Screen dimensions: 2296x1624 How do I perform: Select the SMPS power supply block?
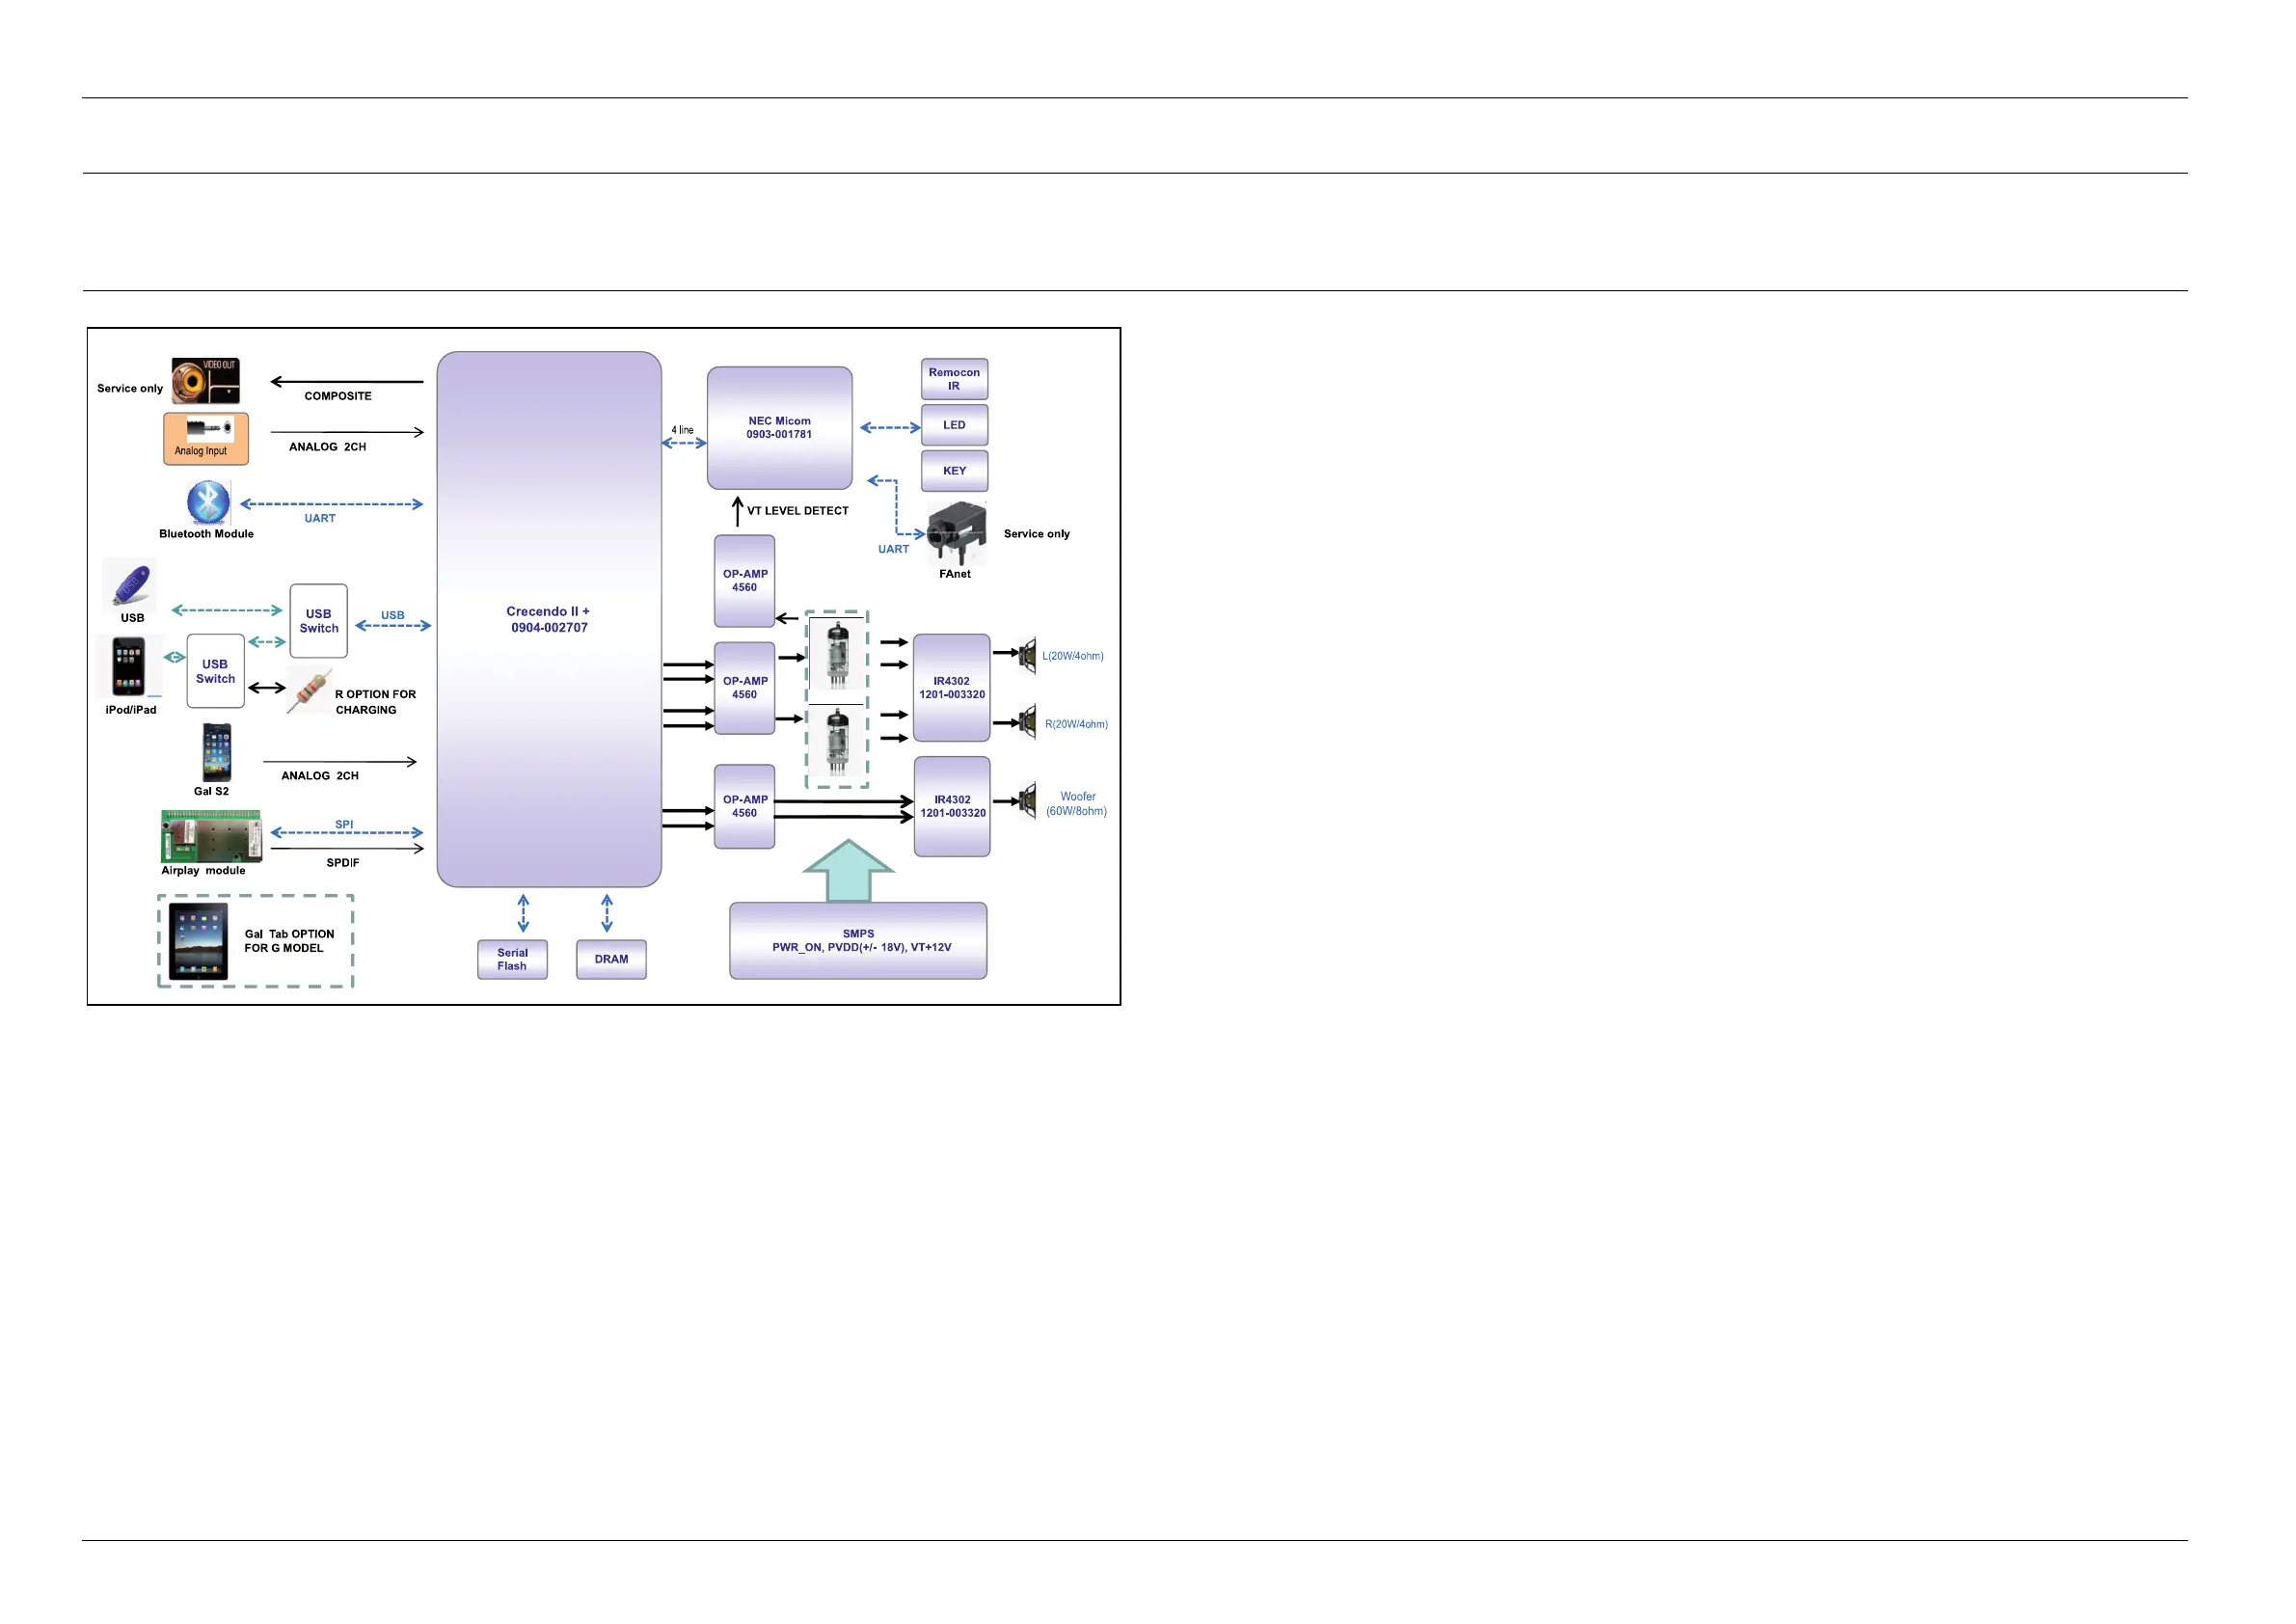point(858,941)
